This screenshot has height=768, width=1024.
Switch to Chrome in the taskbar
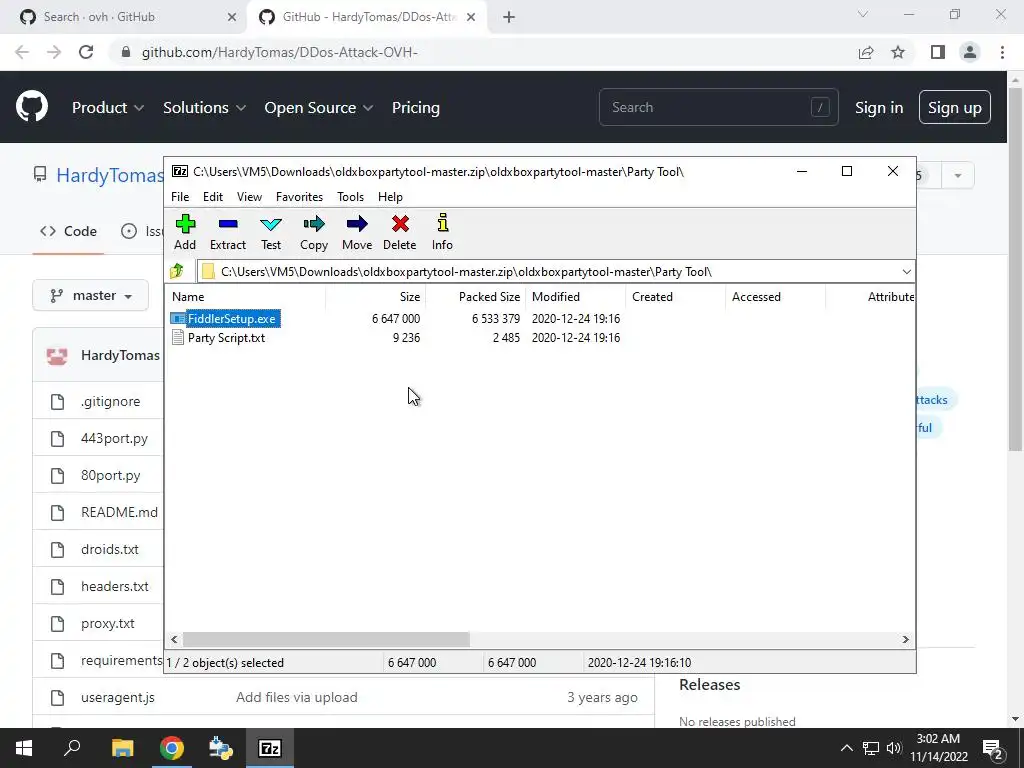coord(172,748)
